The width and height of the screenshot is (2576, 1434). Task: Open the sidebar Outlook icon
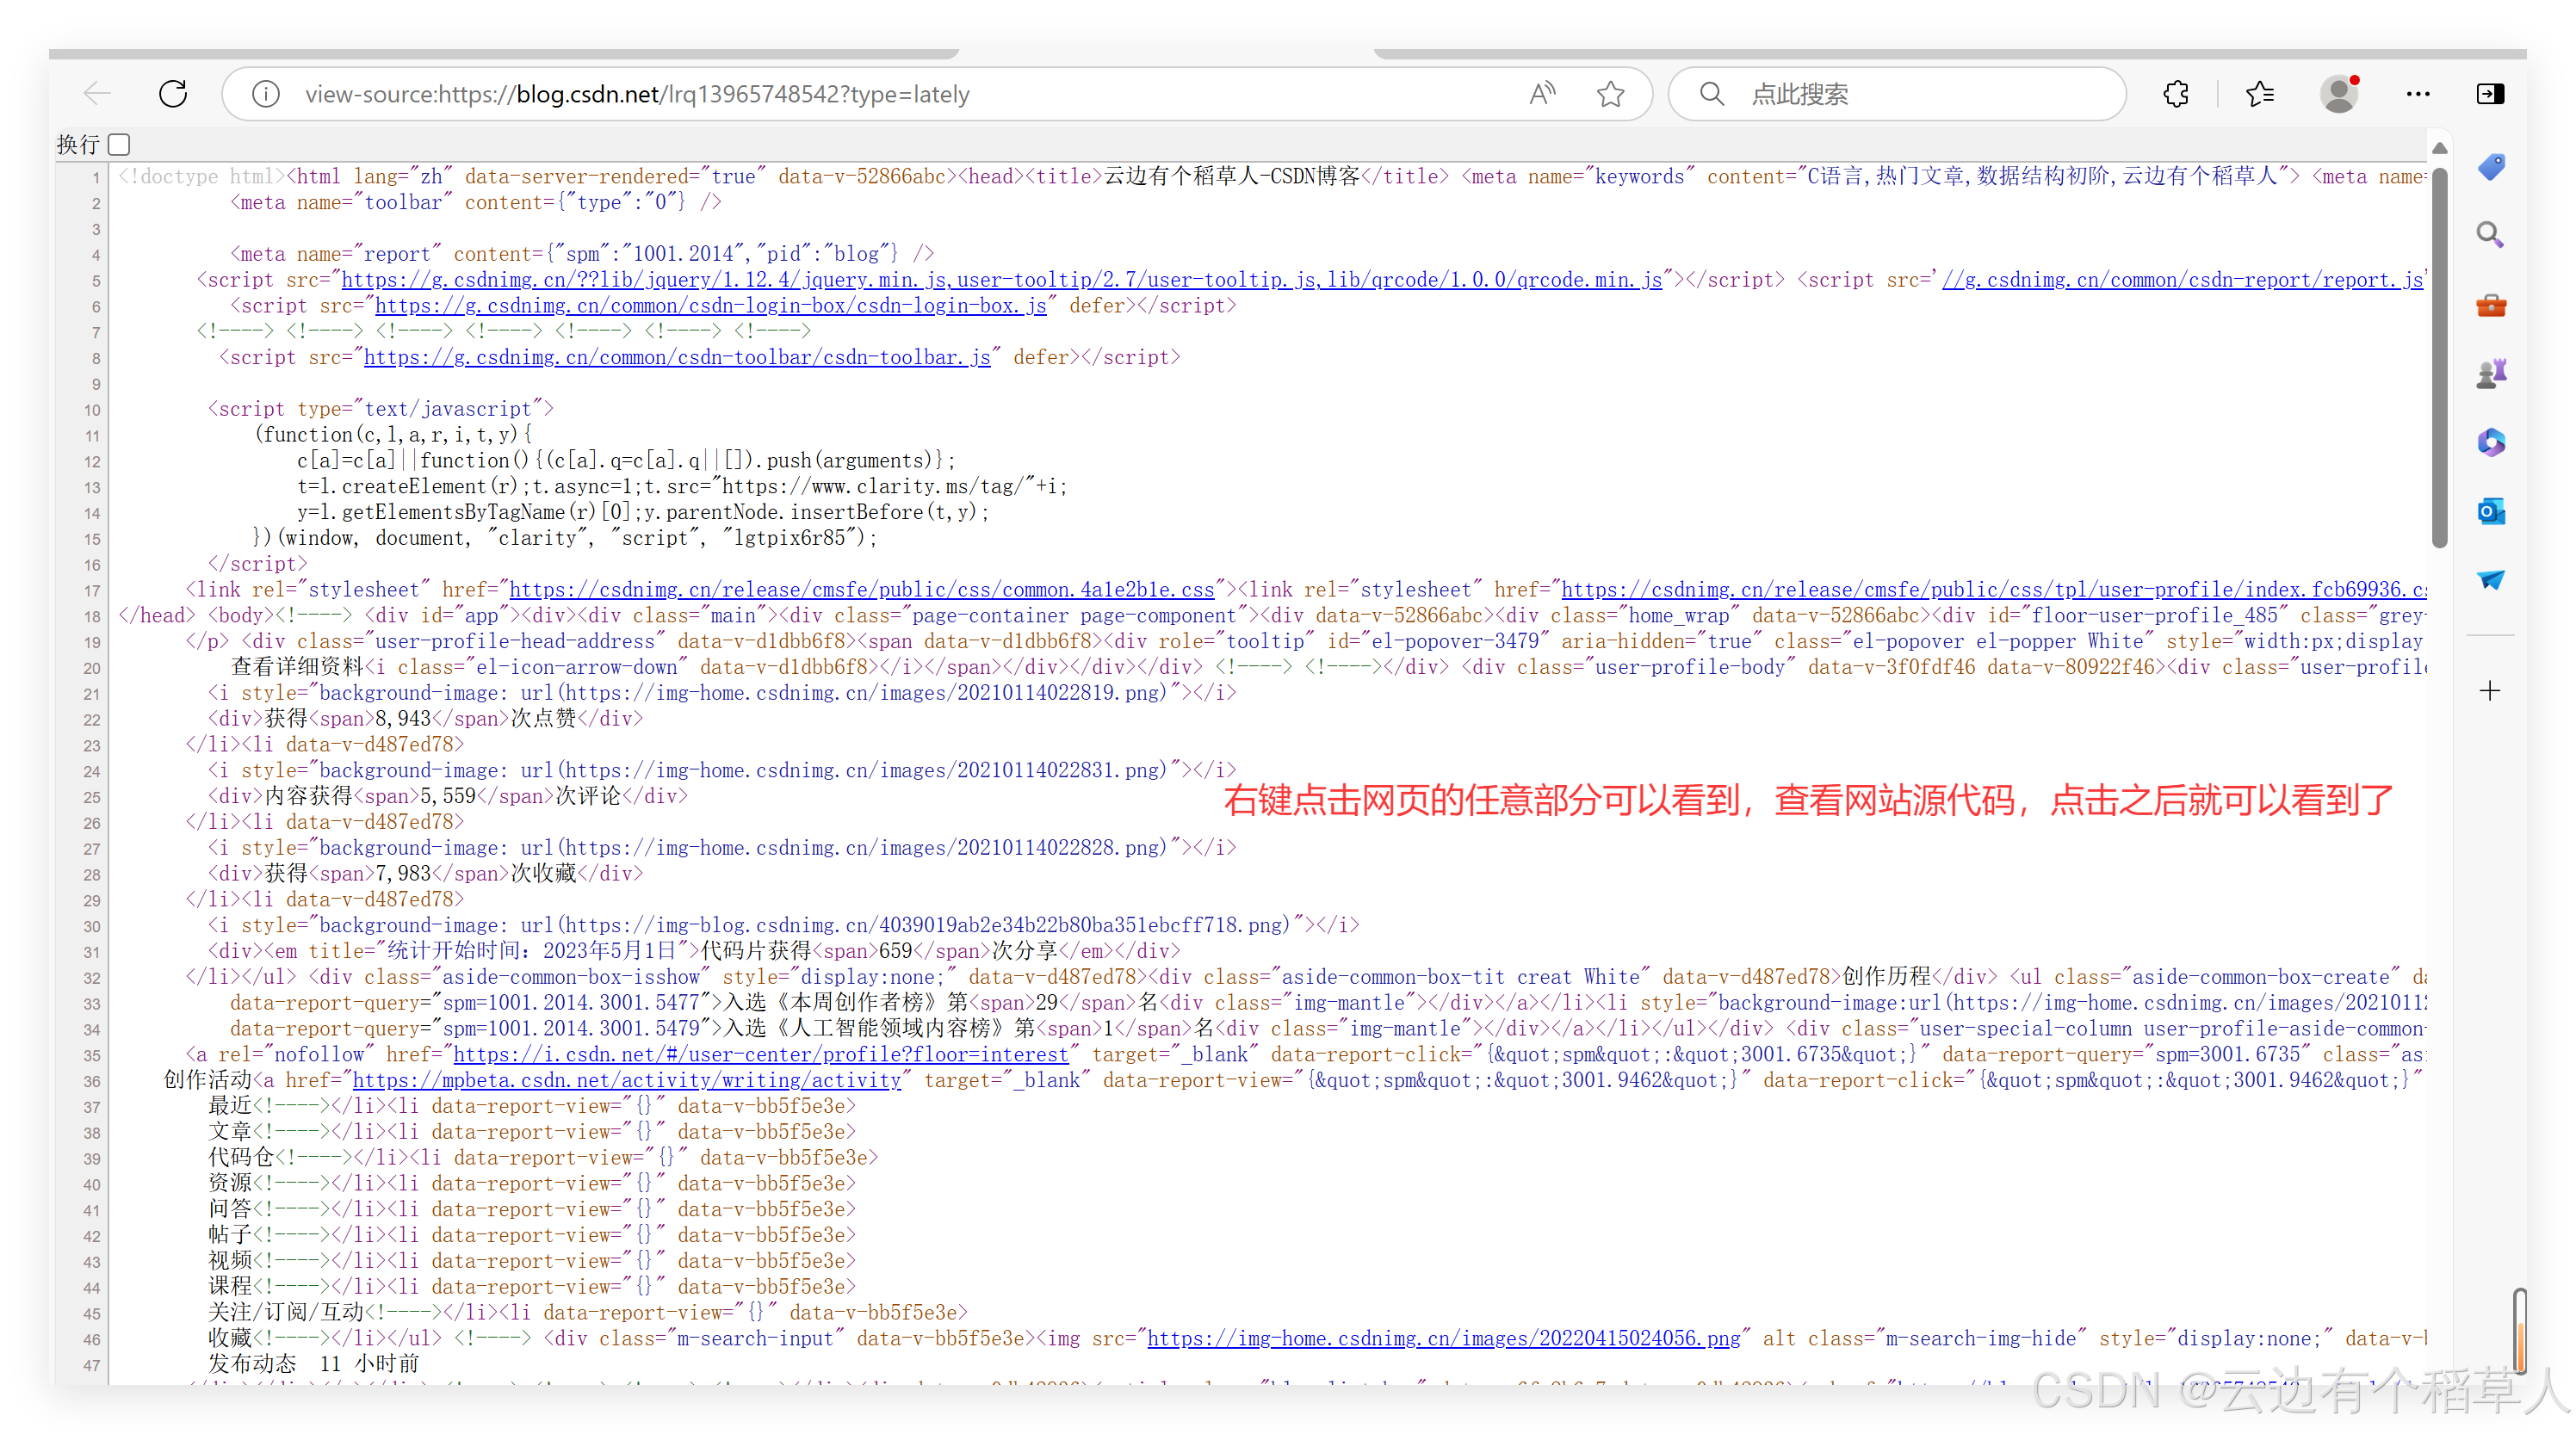[2490, 511]
